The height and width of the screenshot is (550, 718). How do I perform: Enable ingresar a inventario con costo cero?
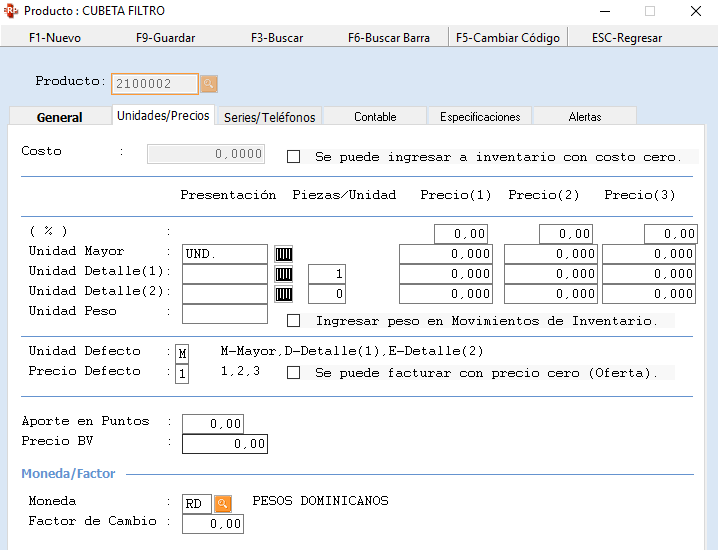[x=294, y=157]
